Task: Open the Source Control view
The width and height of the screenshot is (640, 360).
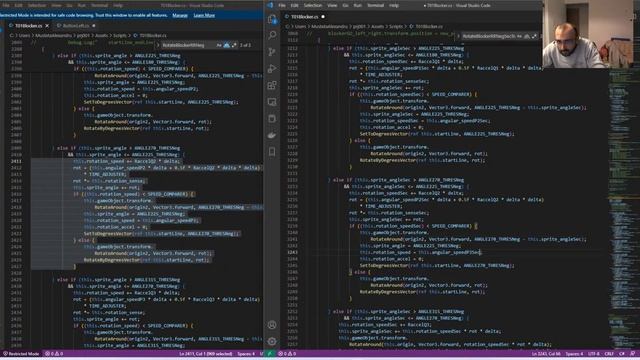Action: [272, 52]
